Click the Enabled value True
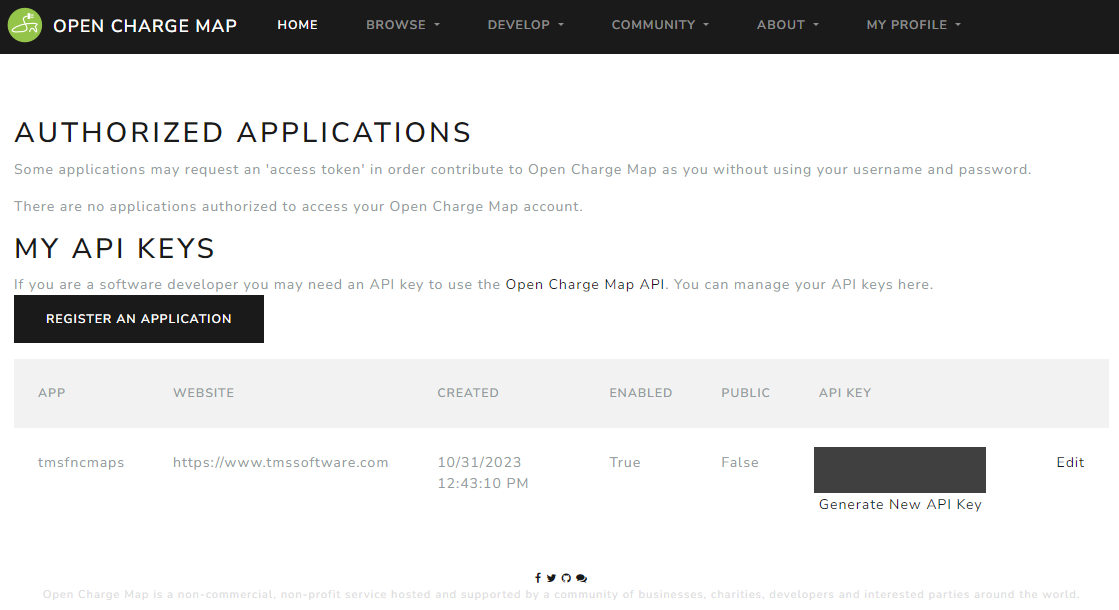 pyautogui.click(x=625, y=462)
